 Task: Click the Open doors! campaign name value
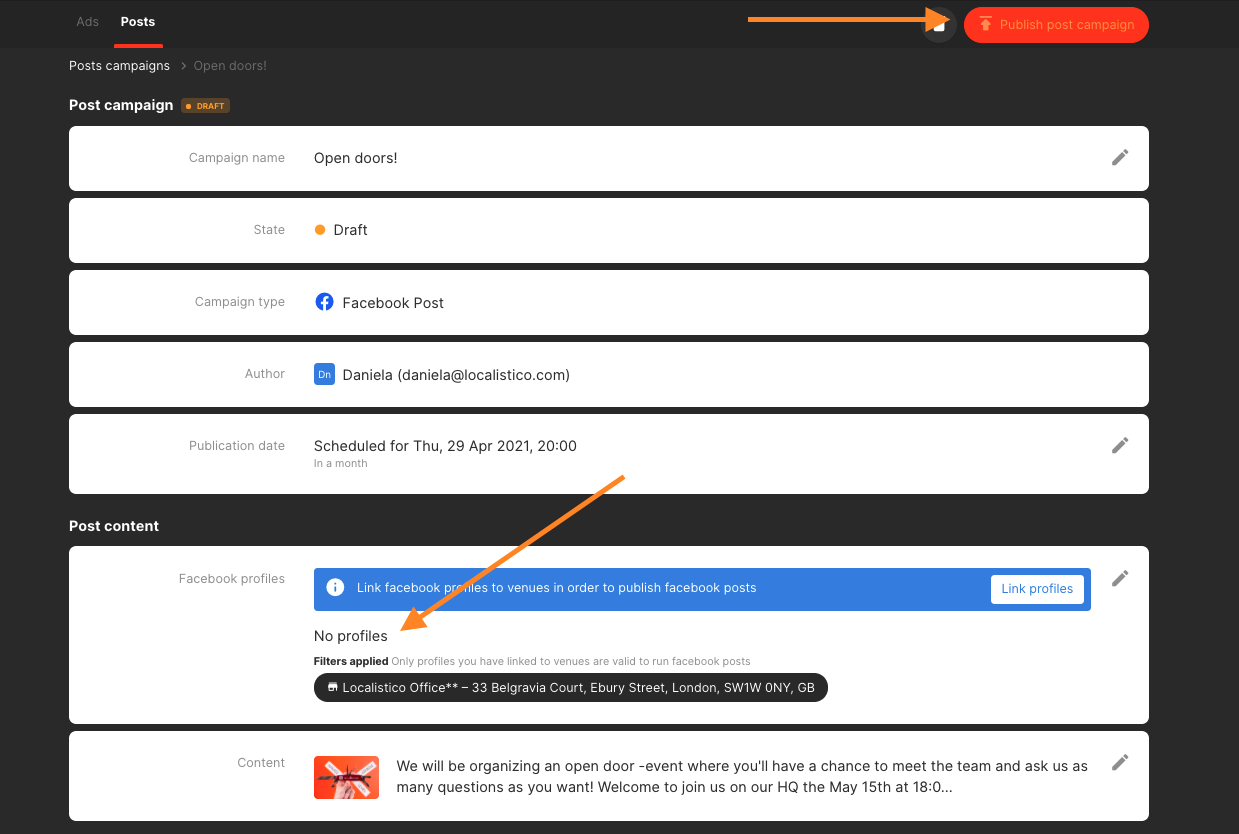(x=356, y=158)
